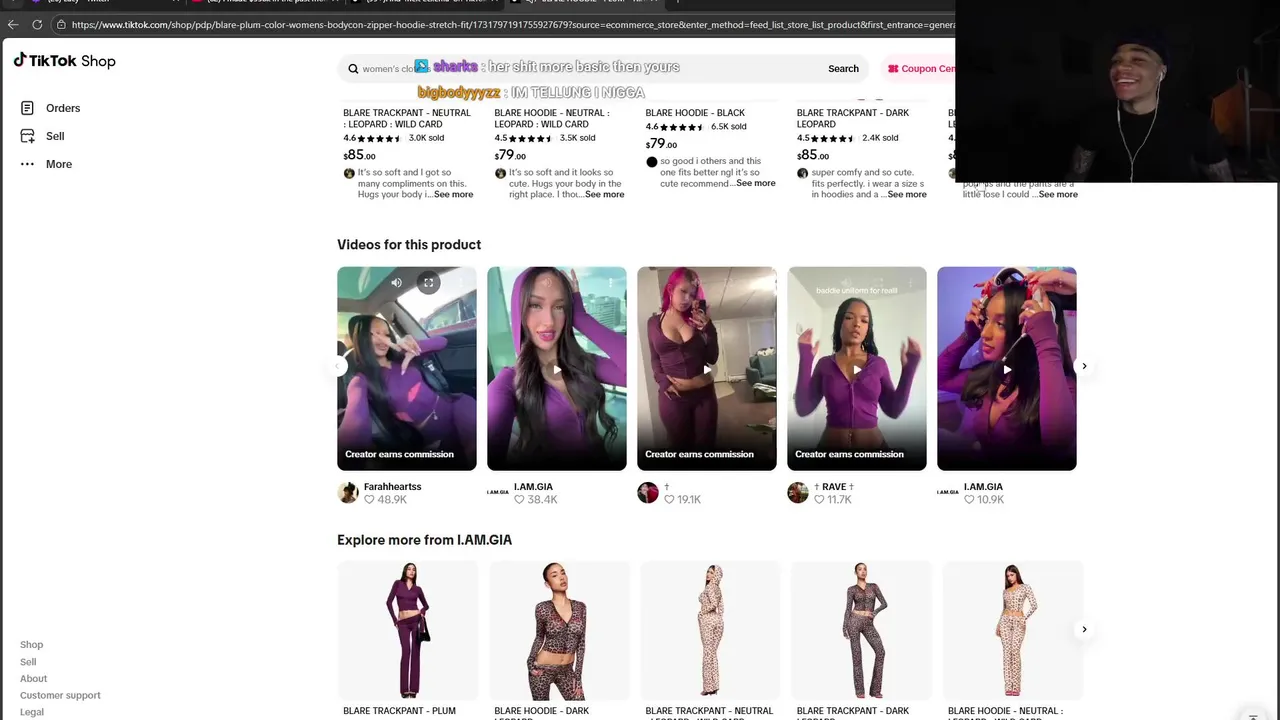Show previous videos with left carousel arrow
The width and height of the screenshot is (1280, 720).
click(340, 366)
